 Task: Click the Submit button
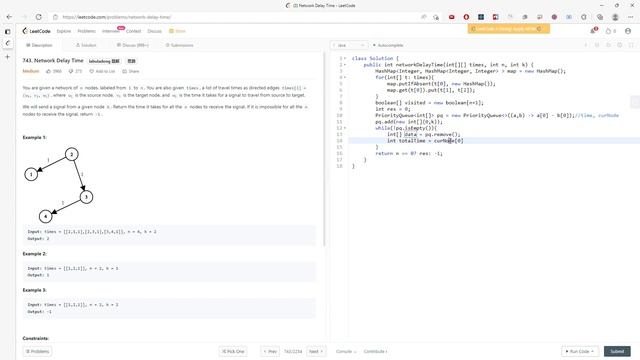(x=617, y=351)
